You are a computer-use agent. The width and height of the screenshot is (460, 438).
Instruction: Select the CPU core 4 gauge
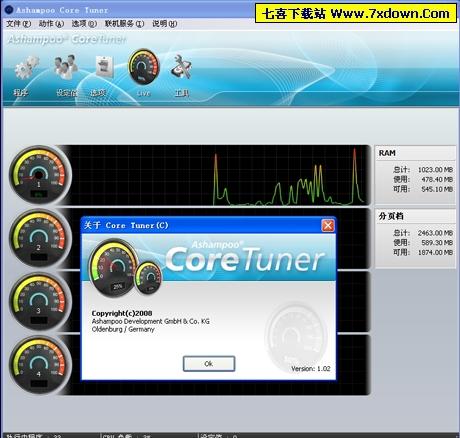39,365
